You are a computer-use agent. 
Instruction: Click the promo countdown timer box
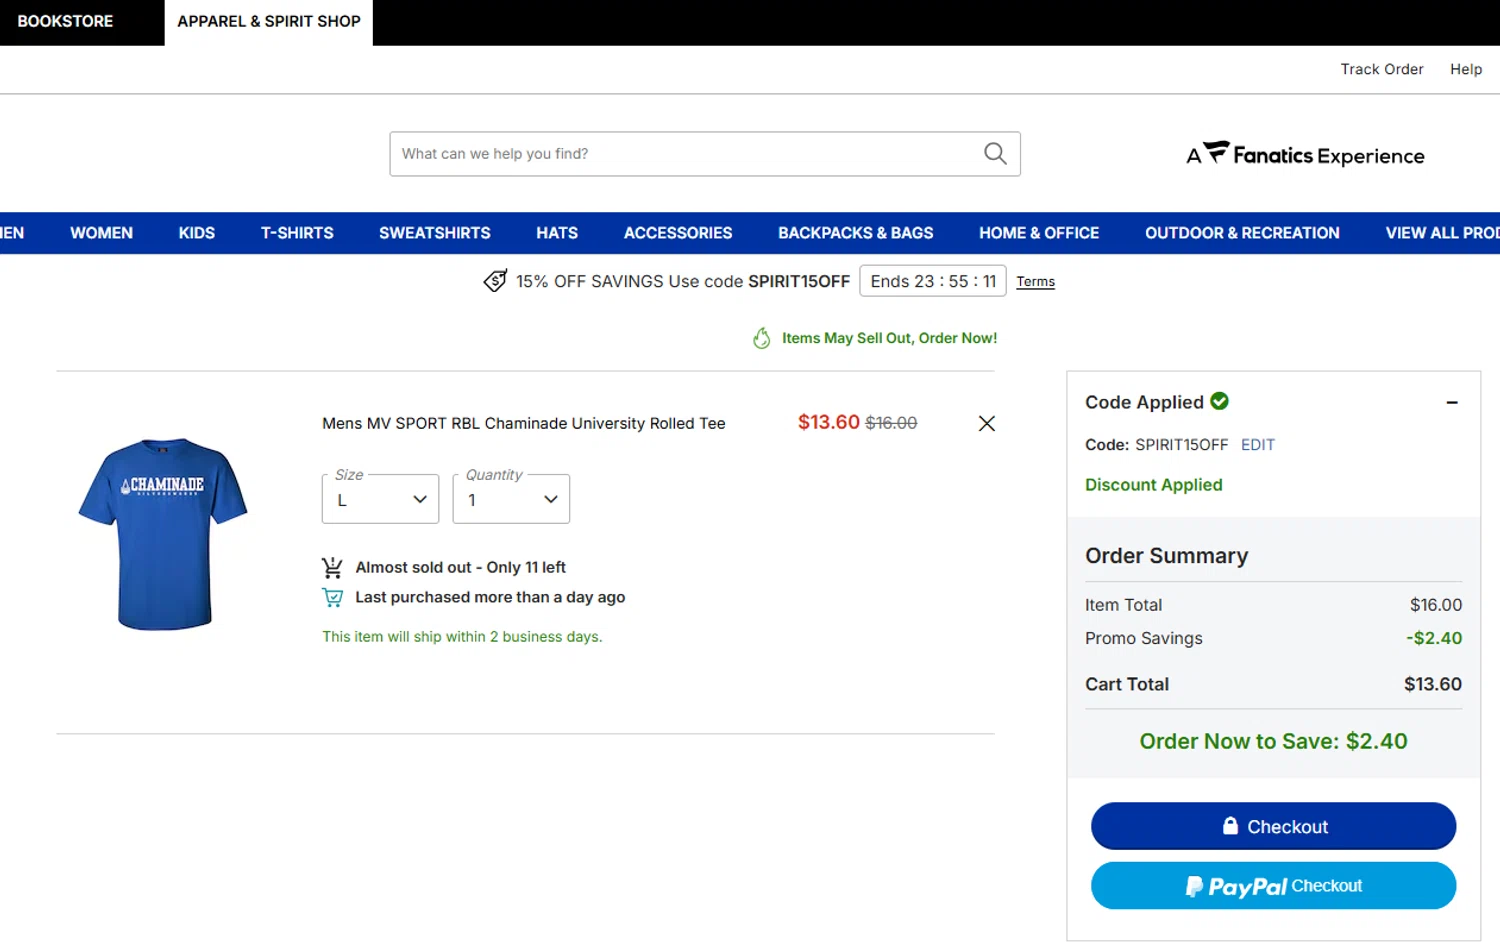pos(933,281)
